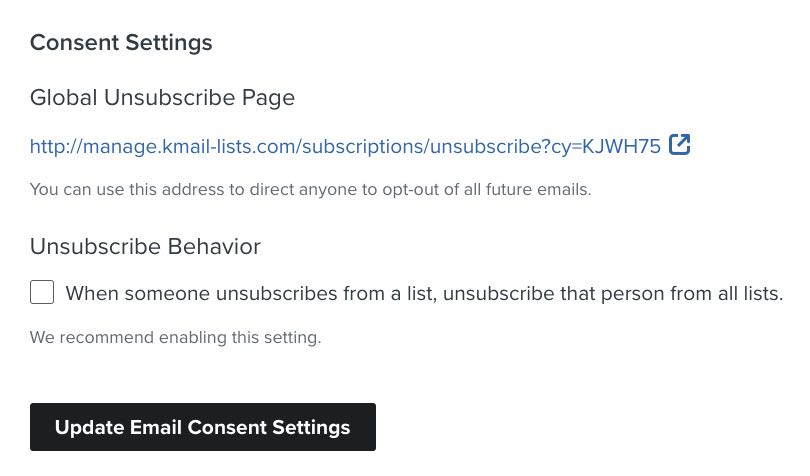Screen dimensions: 810x476
Task: Click the "We recommend enabling this setting" note
Action: (x=175, y=338)
